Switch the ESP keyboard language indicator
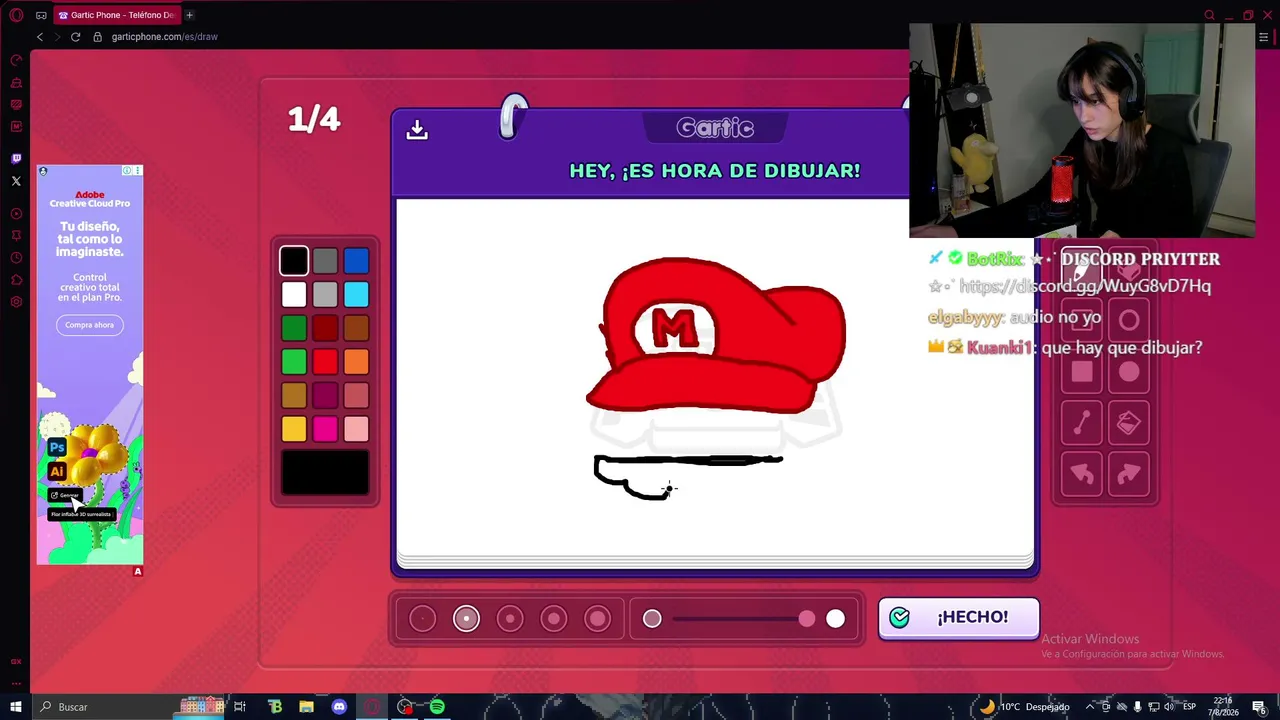The image size is (1280, 720). (1189, 707)
